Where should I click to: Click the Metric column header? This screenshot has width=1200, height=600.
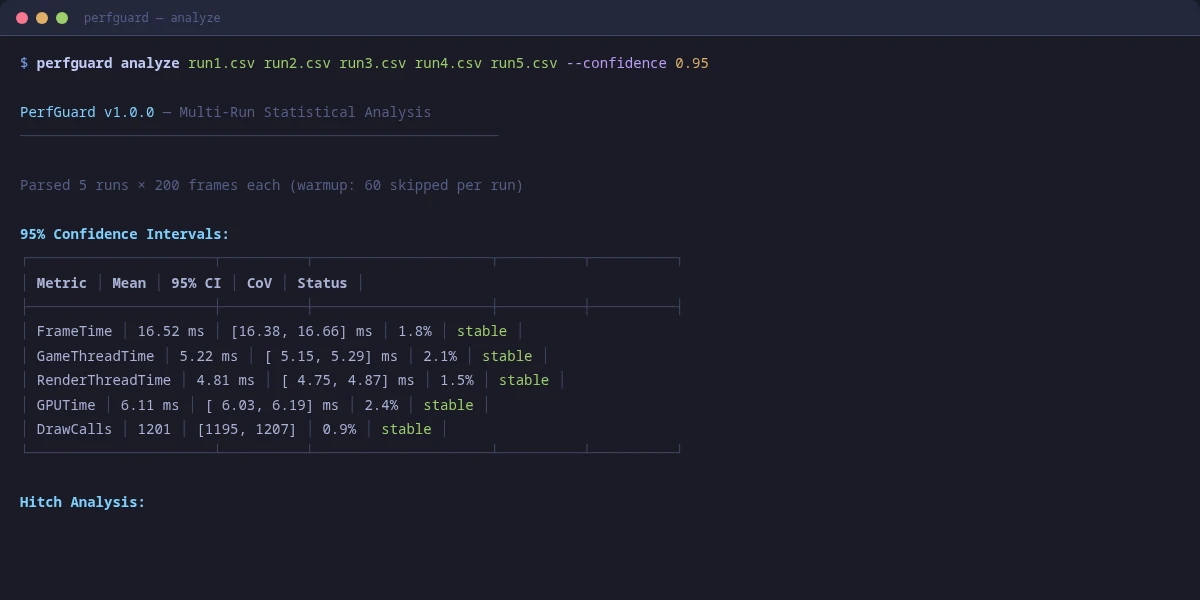(x=61, y=283)
